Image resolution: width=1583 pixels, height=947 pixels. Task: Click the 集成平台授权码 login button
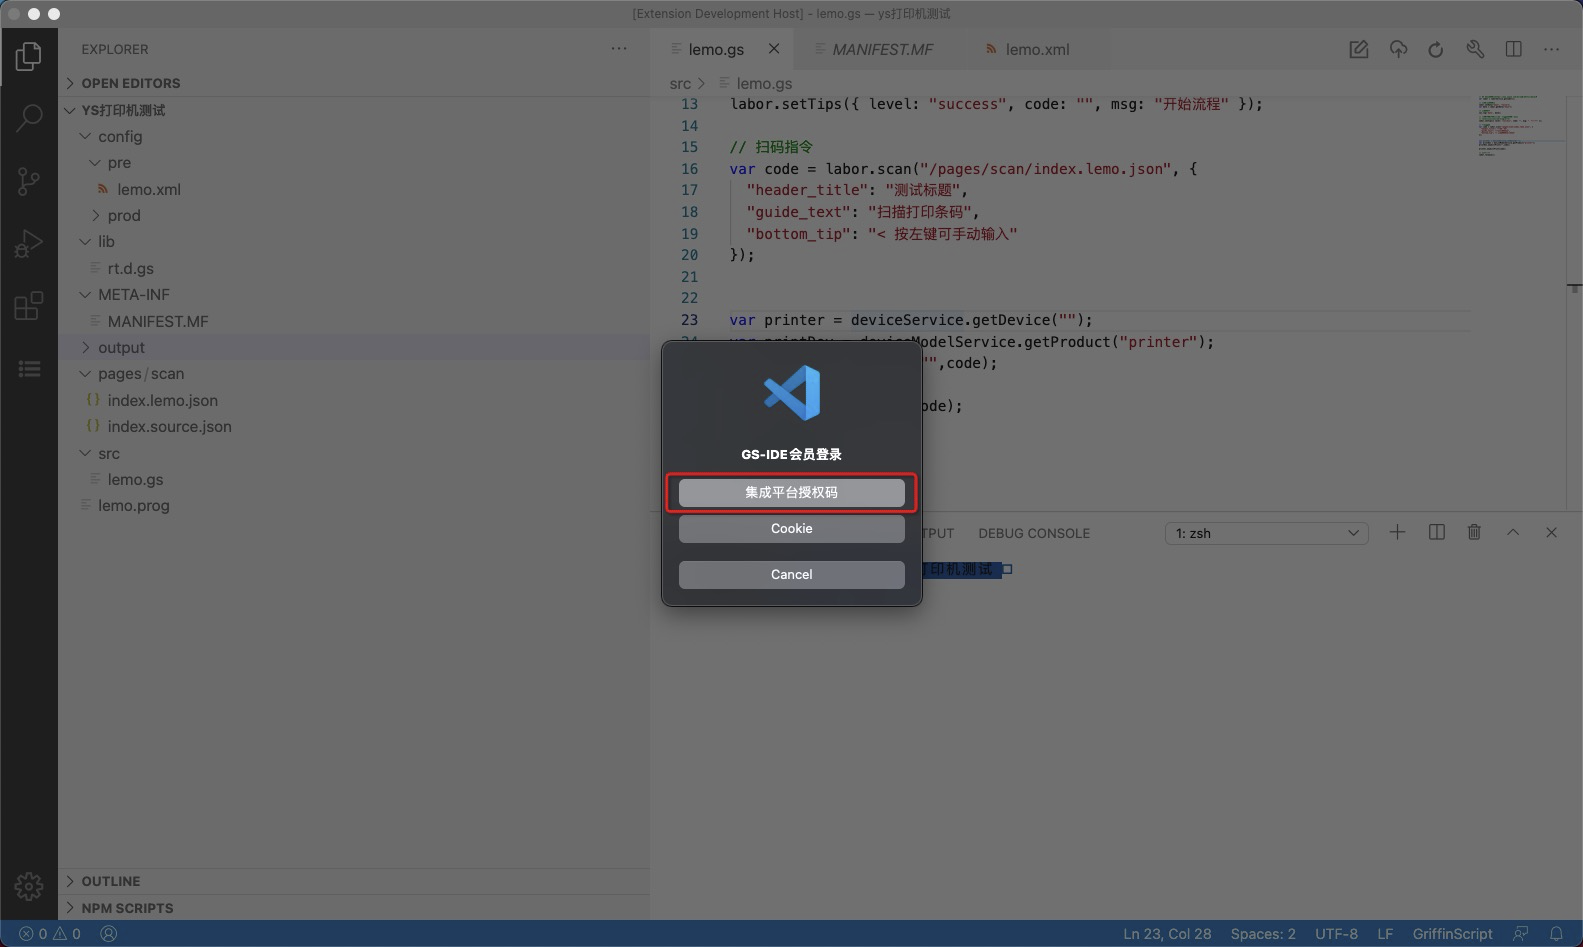coord(792,492)
